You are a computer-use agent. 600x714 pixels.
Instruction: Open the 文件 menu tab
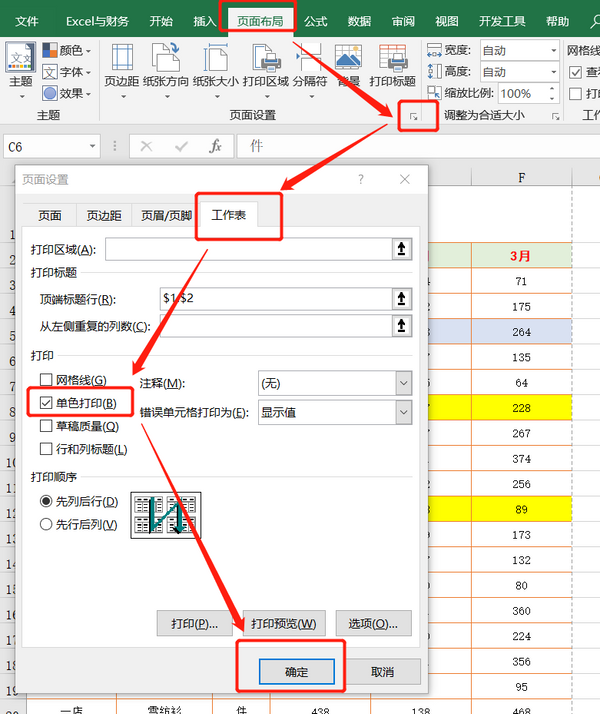[26, 21]
